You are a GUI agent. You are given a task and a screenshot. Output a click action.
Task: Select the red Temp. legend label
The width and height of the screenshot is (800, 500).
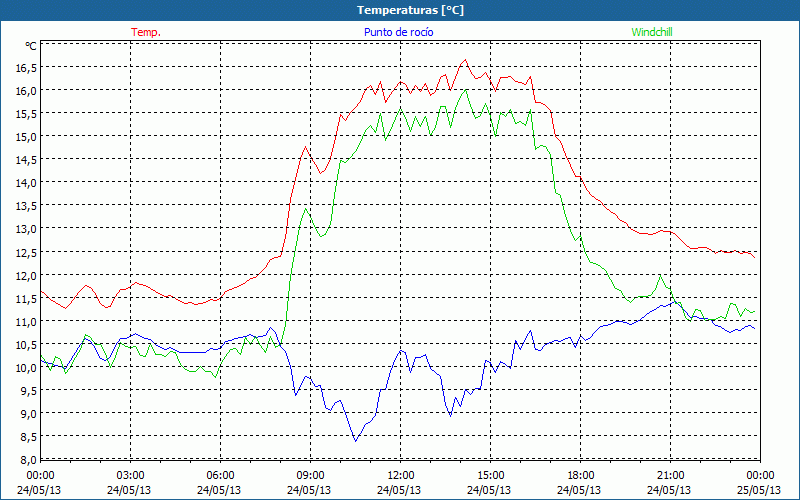click(146, 32)
